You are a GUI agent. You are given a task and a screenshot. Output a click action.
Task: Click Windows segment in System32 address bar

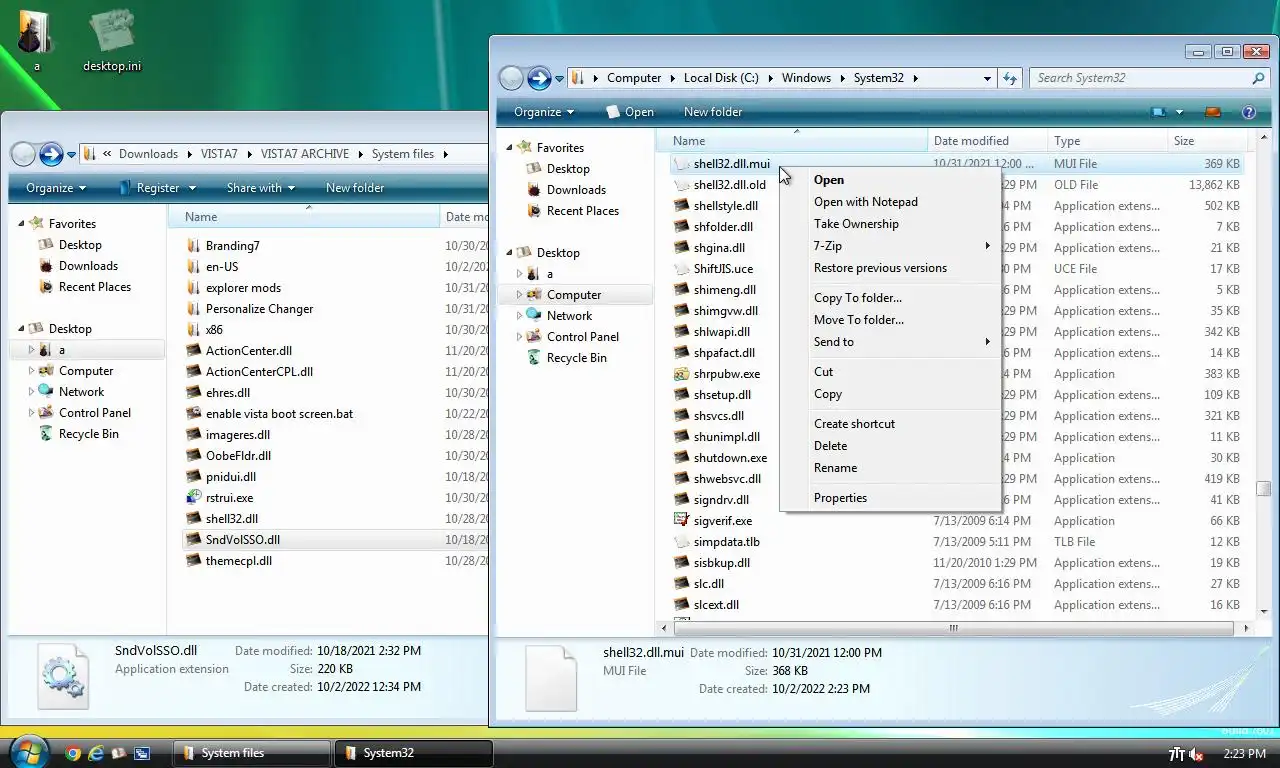point(806,78)
